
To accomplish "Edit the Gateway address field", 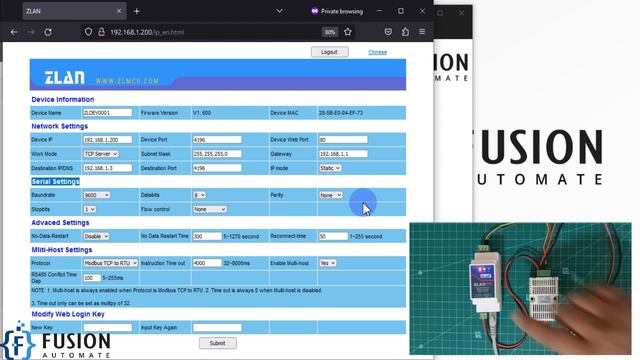I will pyautogui.click(x=343, y=154).
